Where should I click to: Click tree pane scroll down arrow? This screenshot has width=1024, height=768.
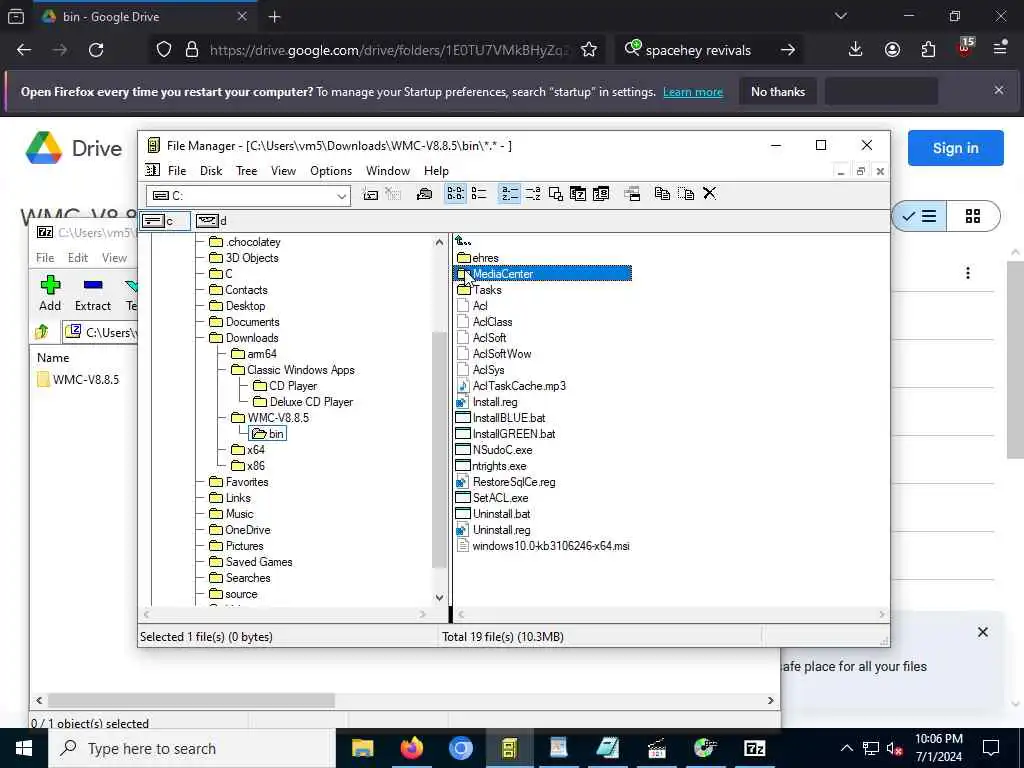440,598
